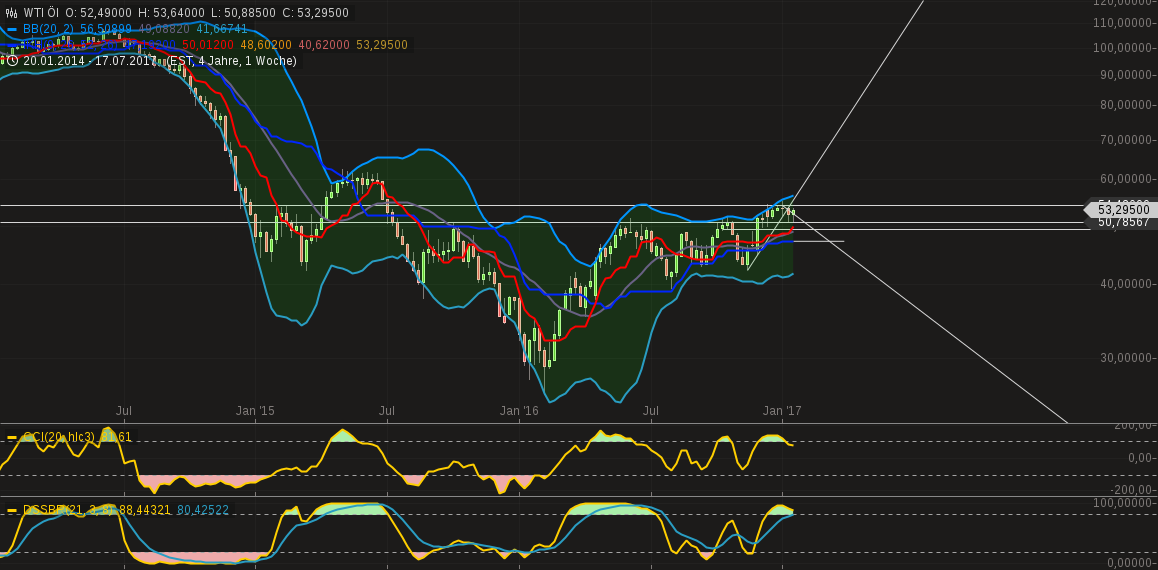Screen dimensions: 1158x570
Task: Click the 100,00000 price axis label
Action: click(x=1122, y=48)
